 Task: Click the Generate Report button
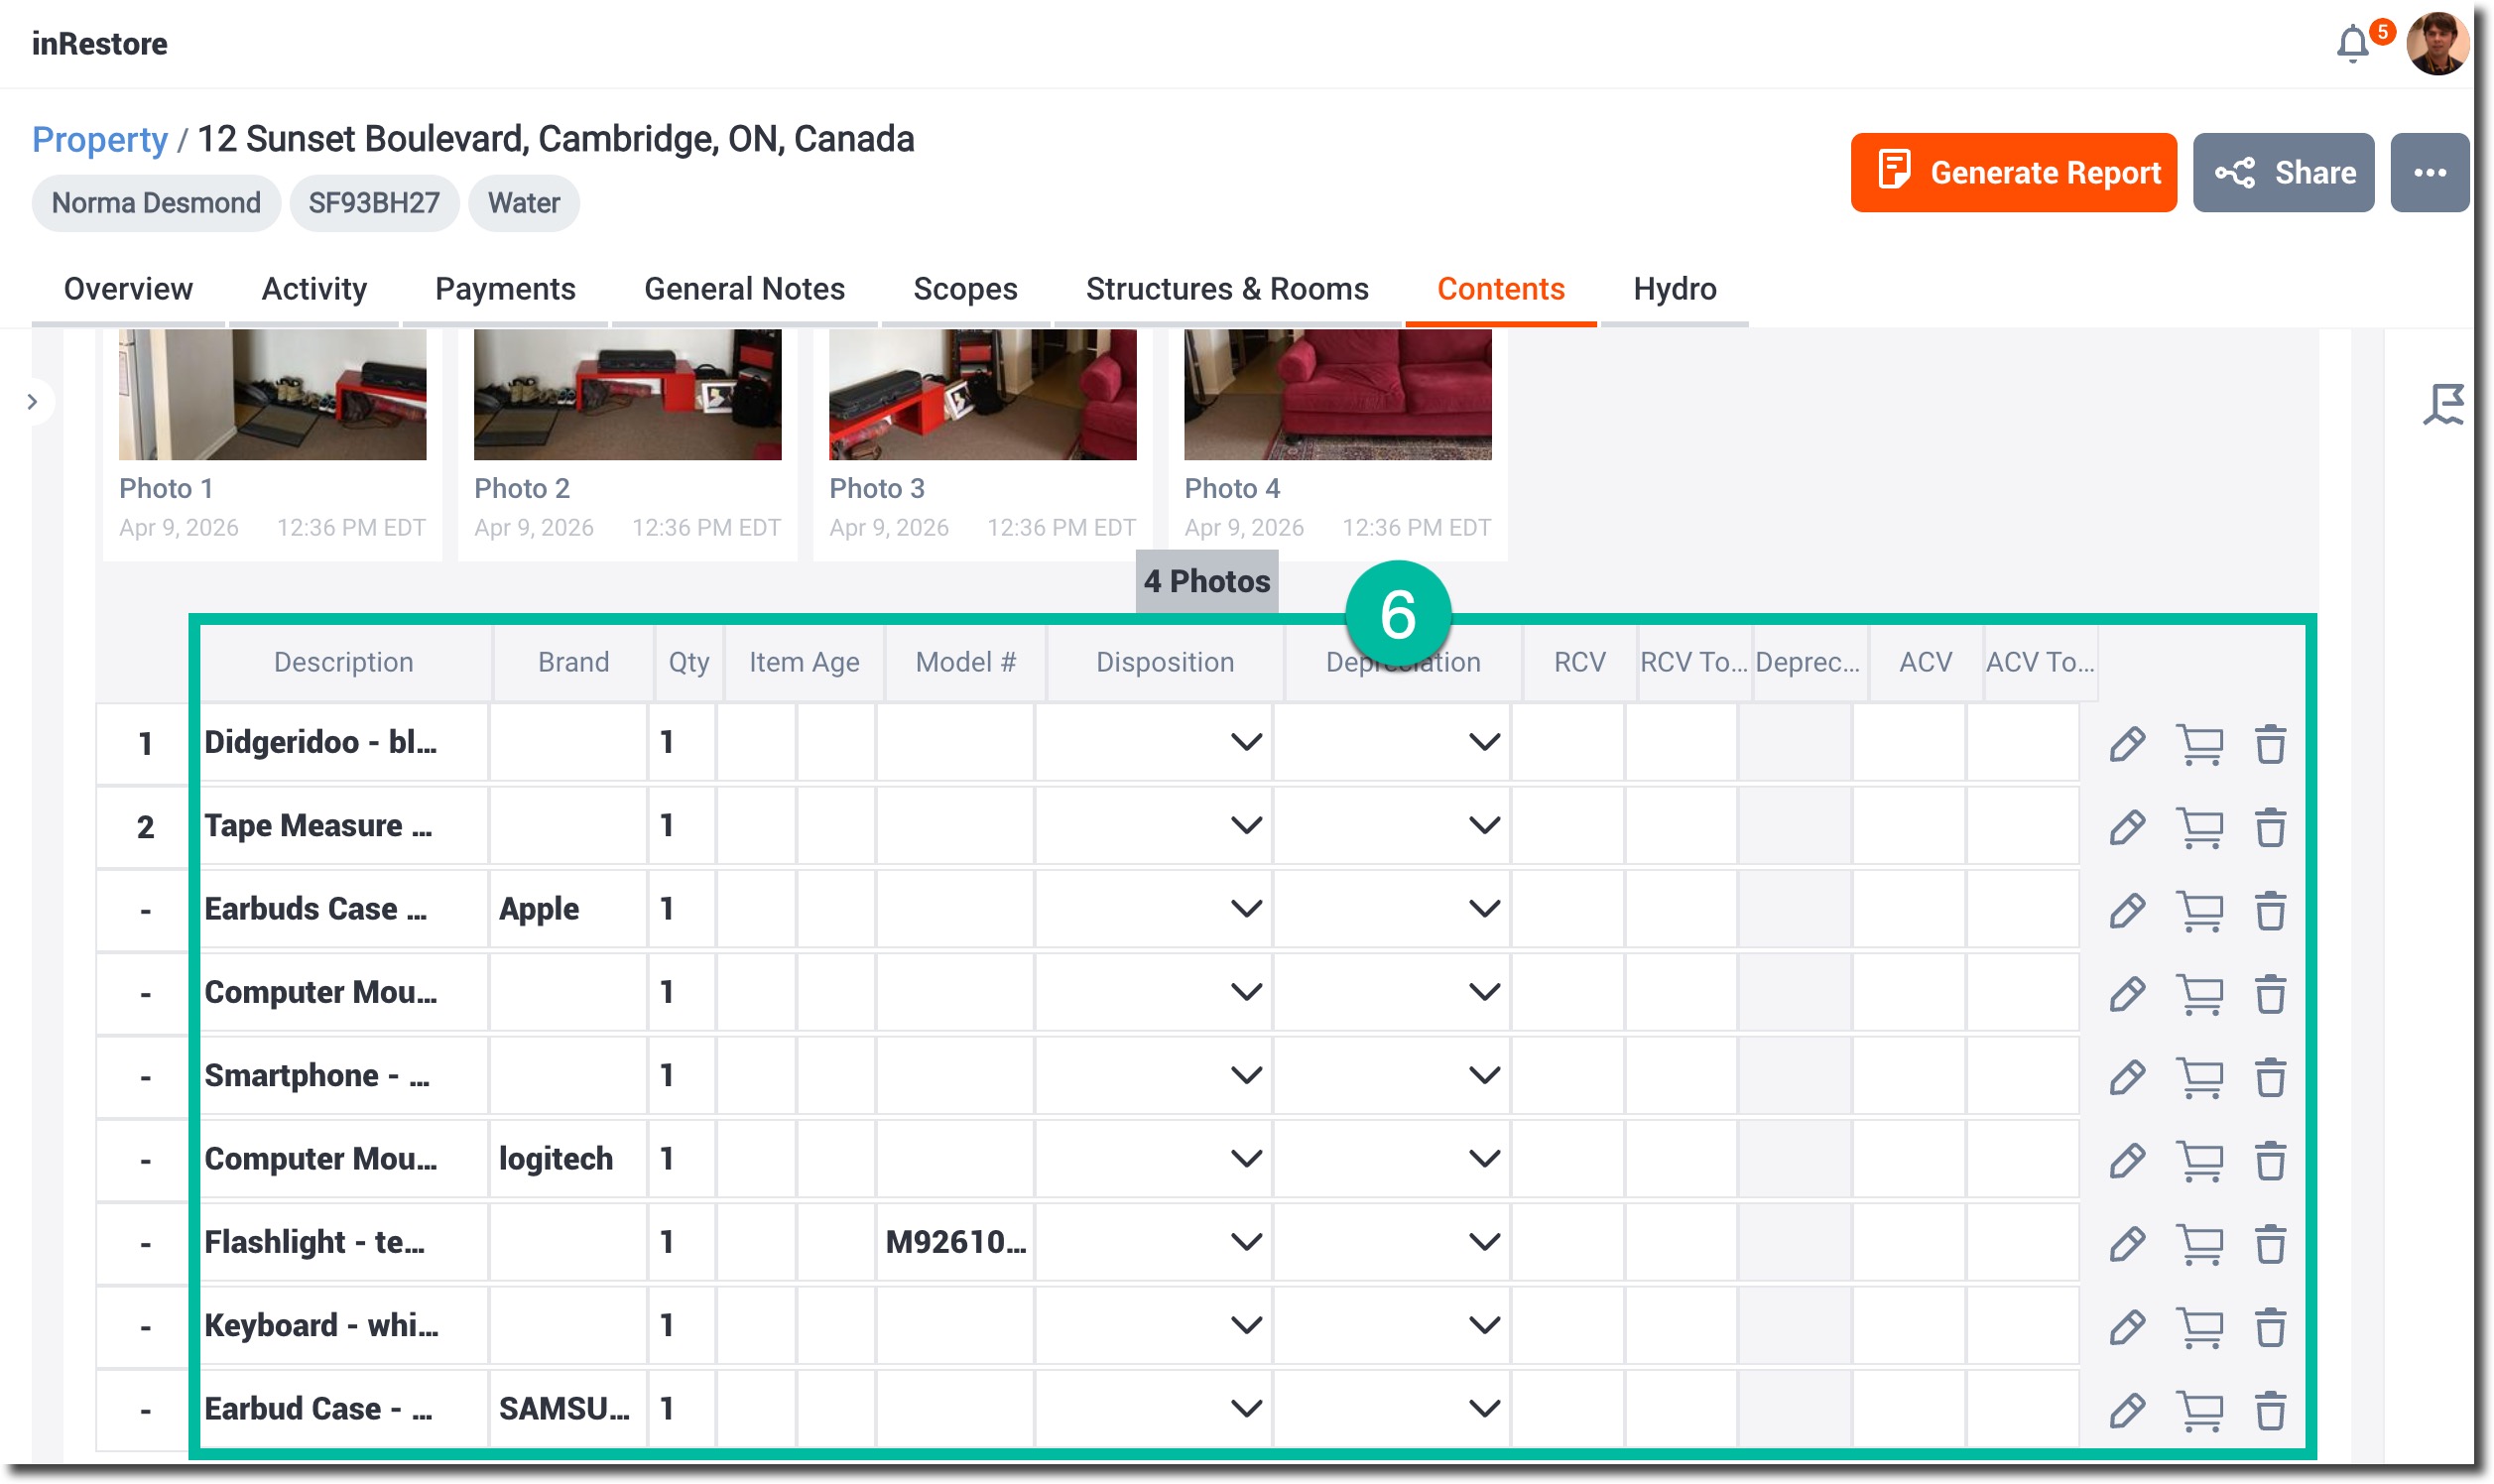(2012, 173)
